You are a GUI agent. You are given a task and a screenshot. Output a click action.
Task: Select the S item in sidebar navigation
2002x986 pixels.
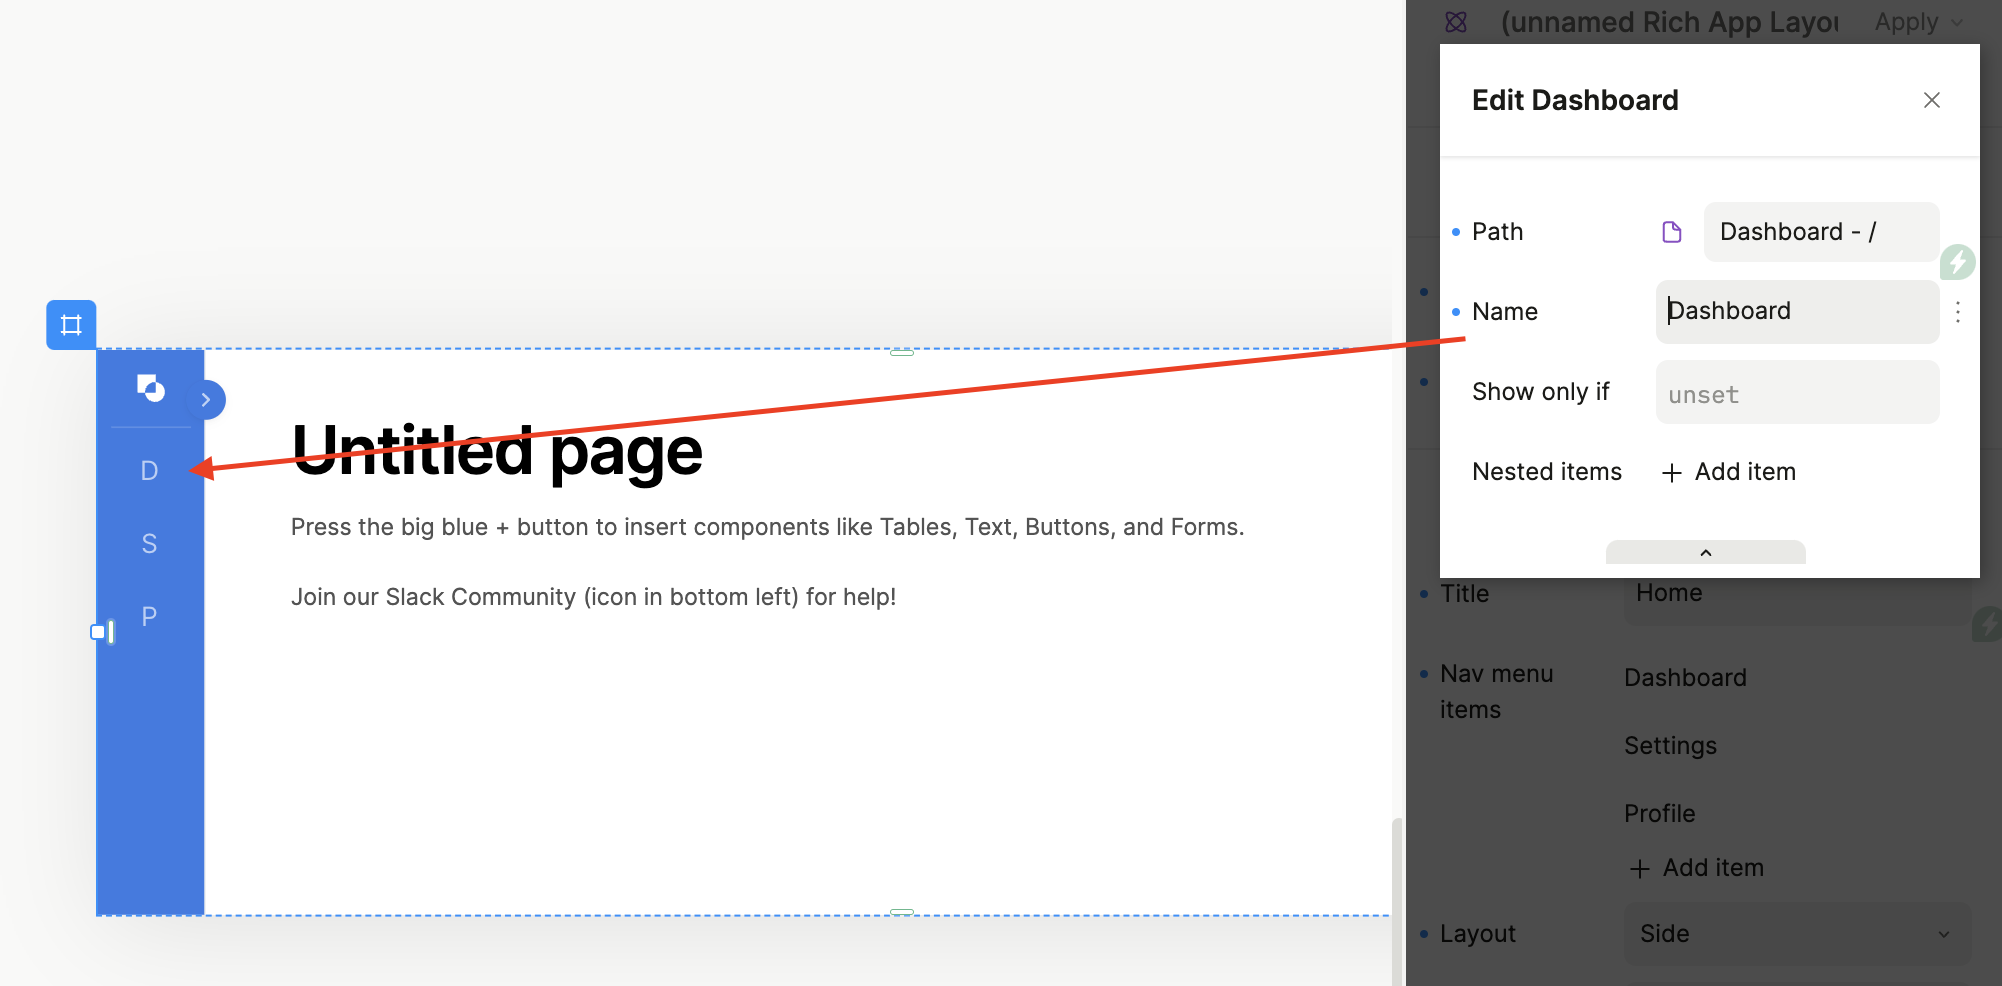[149, 544]
